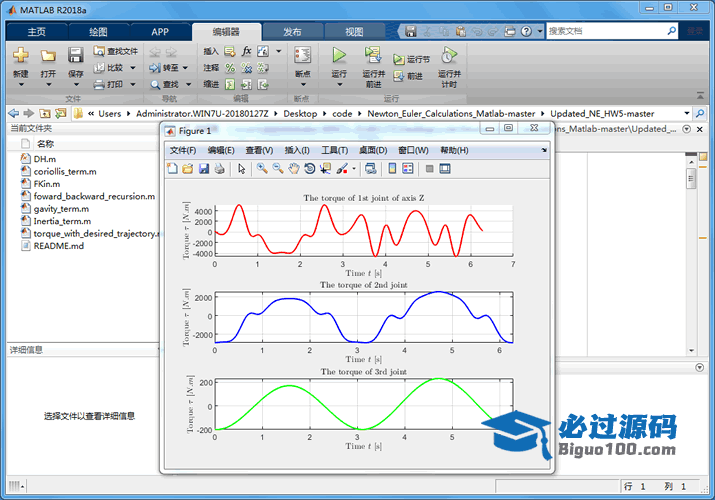Open 帮助(H) menu in Figure 1
Viewport: 715px width, 500px height.
tap(454, 150)
